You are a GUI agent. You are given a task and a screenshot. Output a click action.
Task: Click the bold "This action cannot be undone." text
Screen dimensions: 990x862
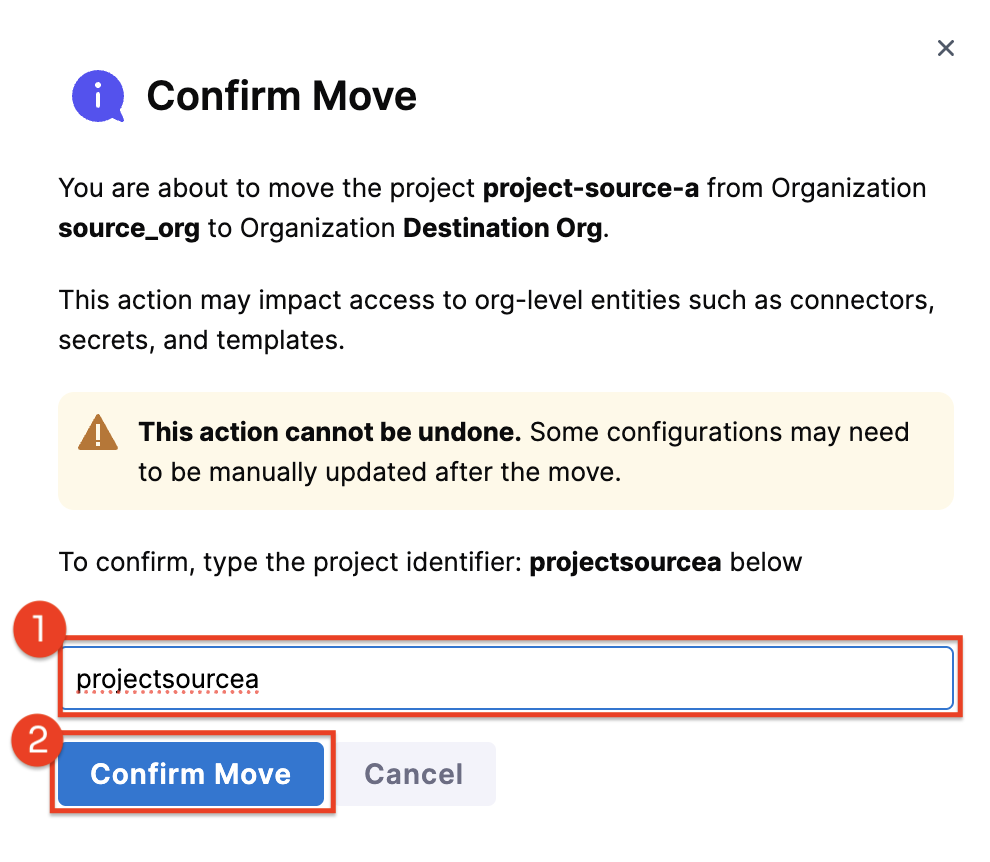click(329, 432)
